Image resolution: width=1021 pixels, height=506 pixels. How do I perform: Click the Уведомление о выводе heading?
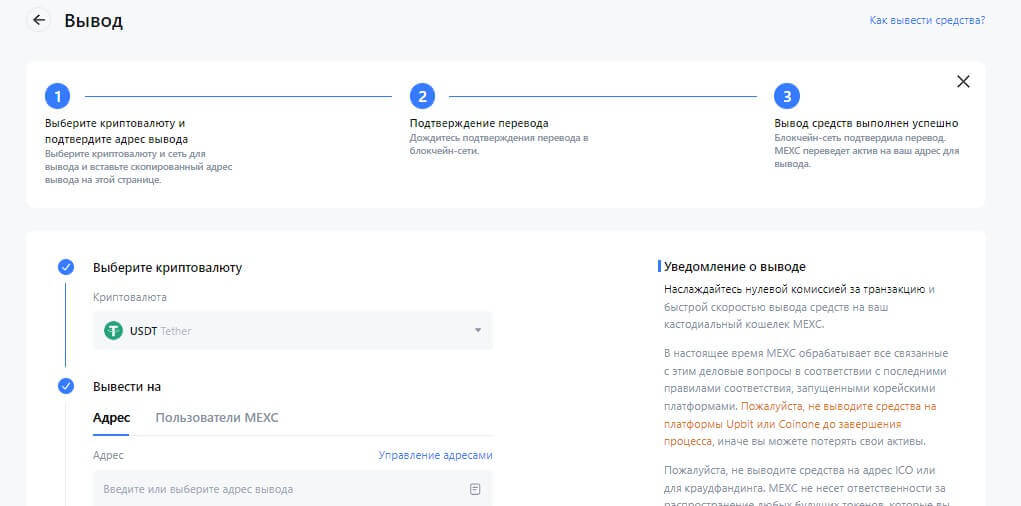click(734, 267)
